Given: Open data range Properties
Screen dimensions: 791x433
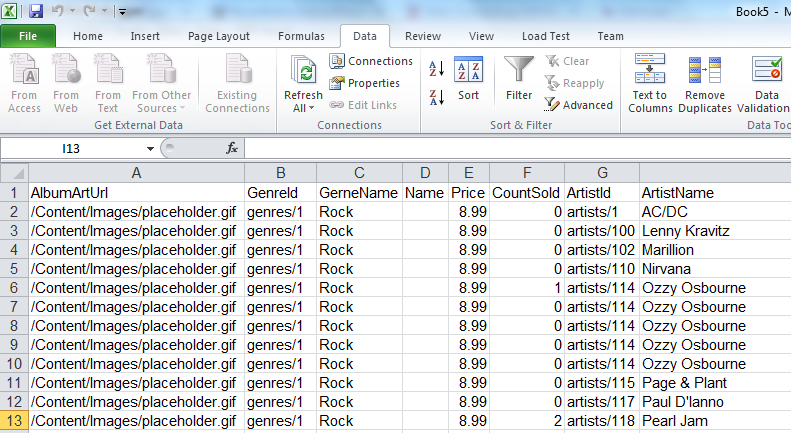Looking at the screenshot, I should pyautogui.click(x=365, y=83).
